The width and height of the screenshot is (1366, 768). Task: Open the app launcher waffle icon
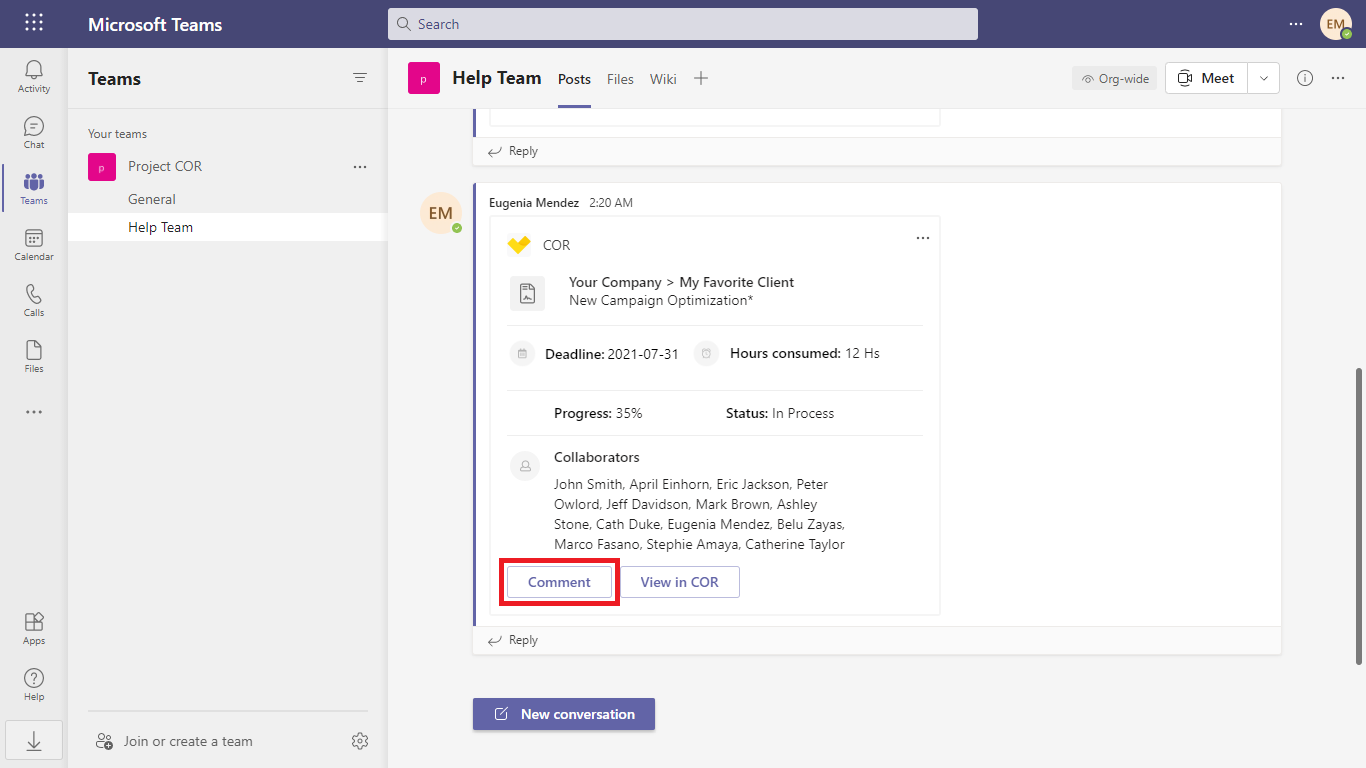[x=34, y=23]
